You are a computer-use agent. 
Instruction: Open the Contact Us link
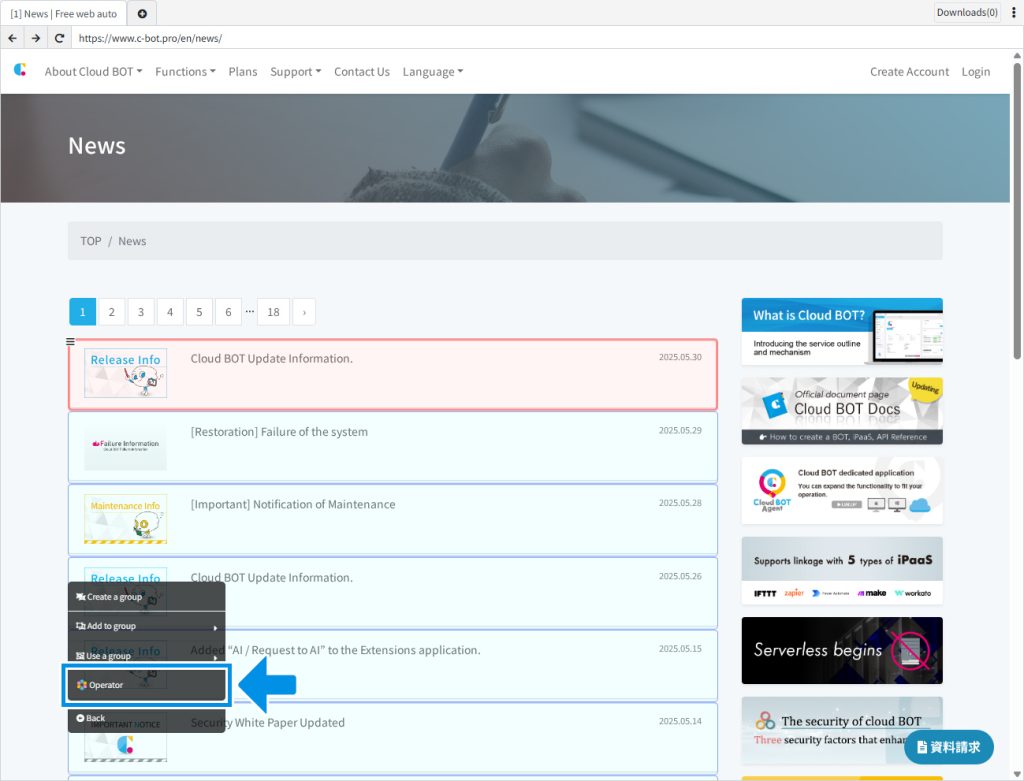(x=362, y=72)
